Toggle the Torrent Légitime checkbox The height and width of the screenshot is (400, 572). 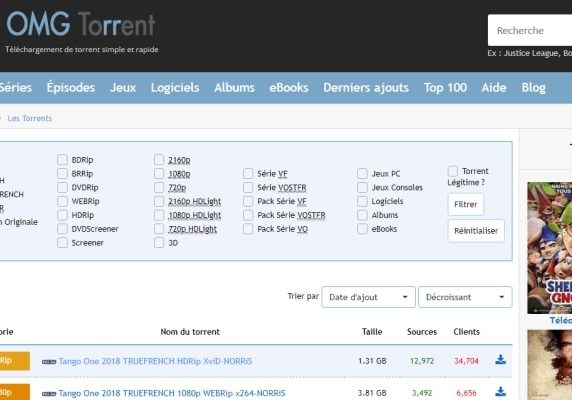click(x=453, y=171)
